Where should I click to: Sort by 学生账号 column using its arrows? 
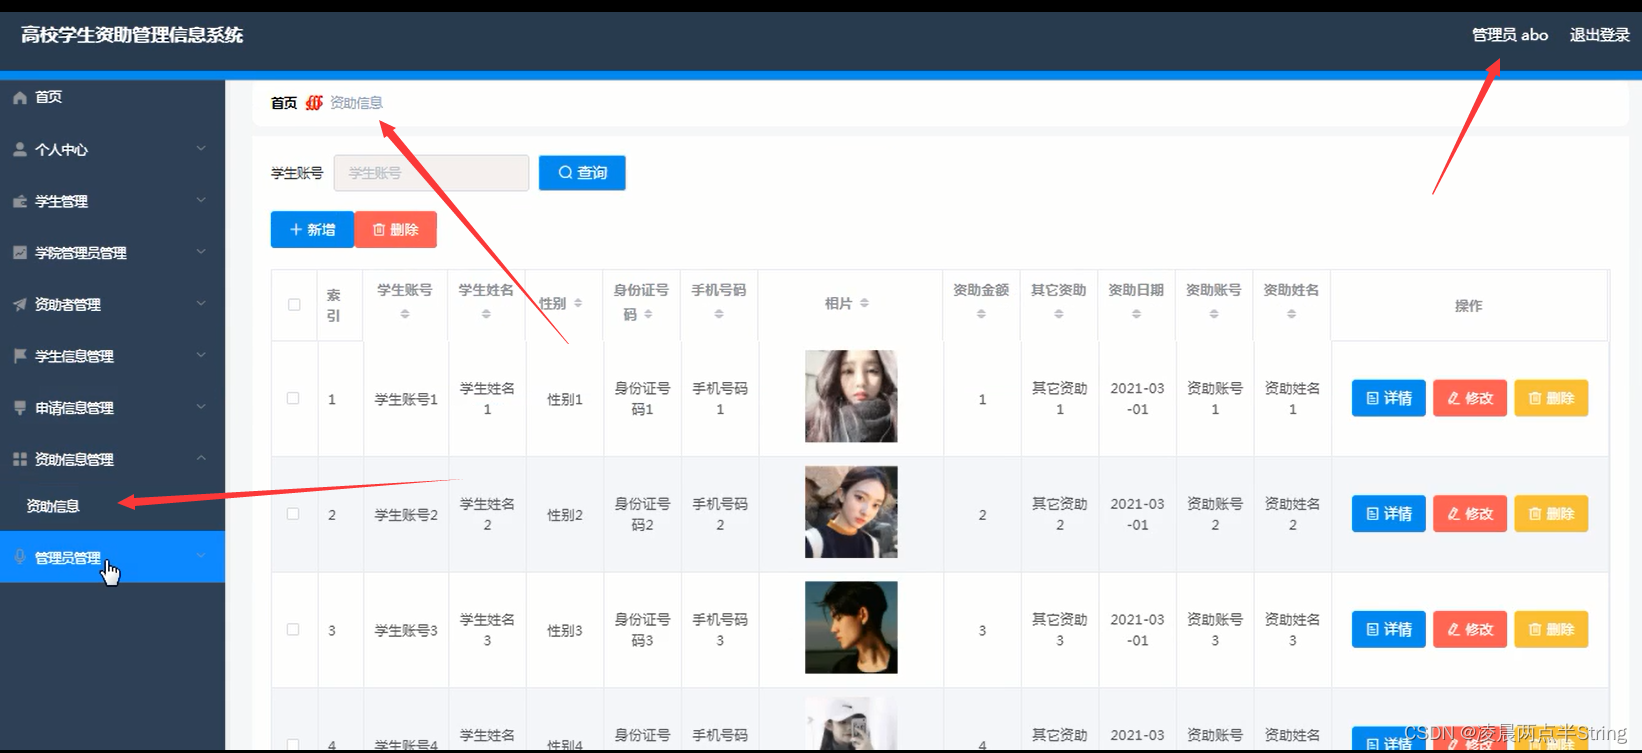pyautogui.click(x=405, y=314)
